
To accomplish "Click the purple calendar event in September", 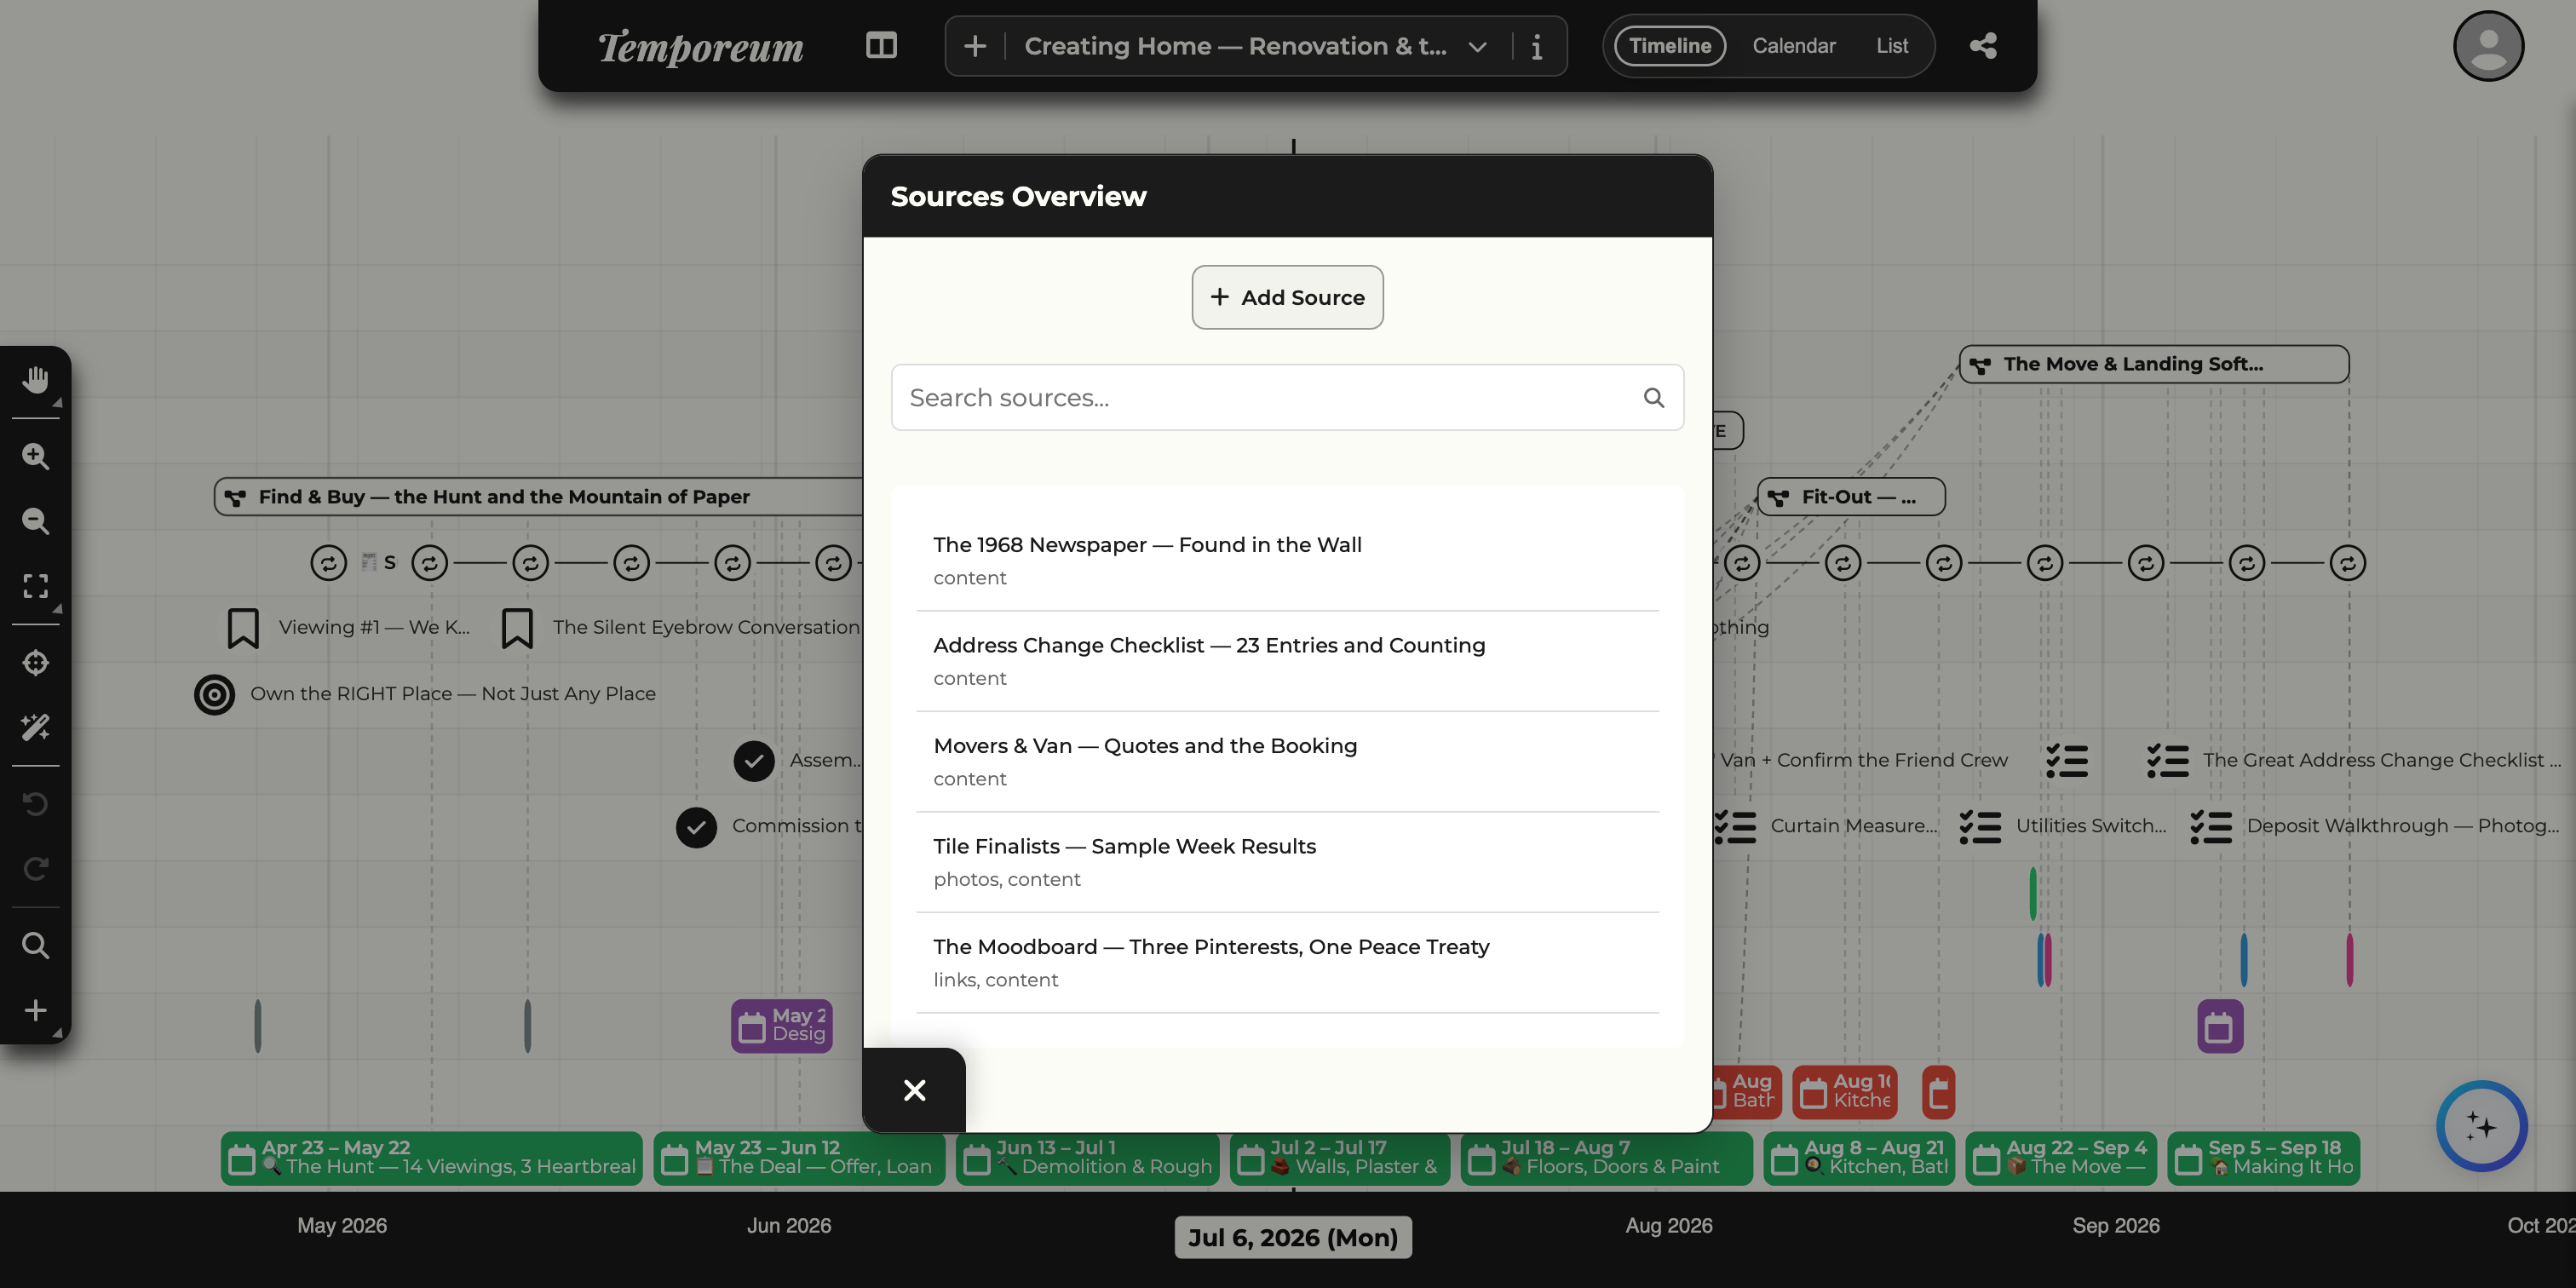I will (2220, 1026).
